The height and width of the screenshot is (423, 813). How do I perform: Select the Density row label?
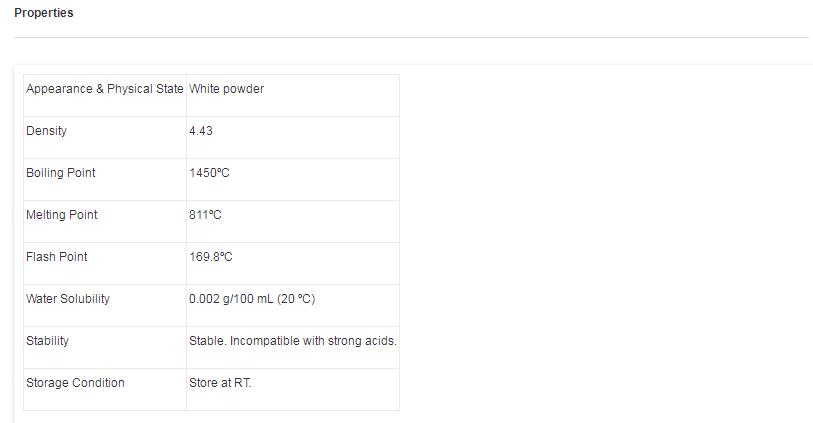46,131
